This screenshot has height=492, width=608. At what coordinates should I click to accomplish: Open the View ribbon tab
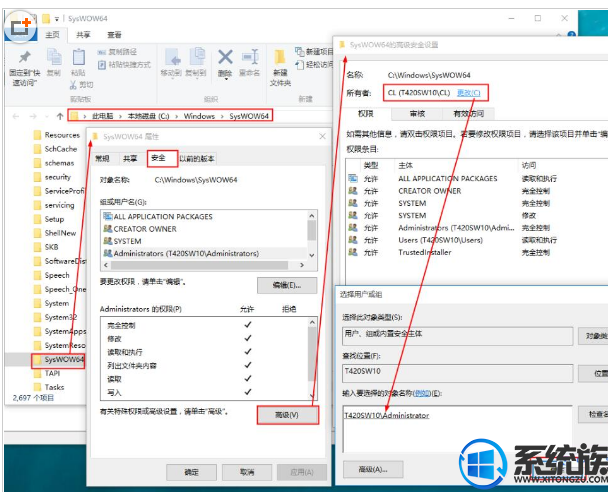114,35
